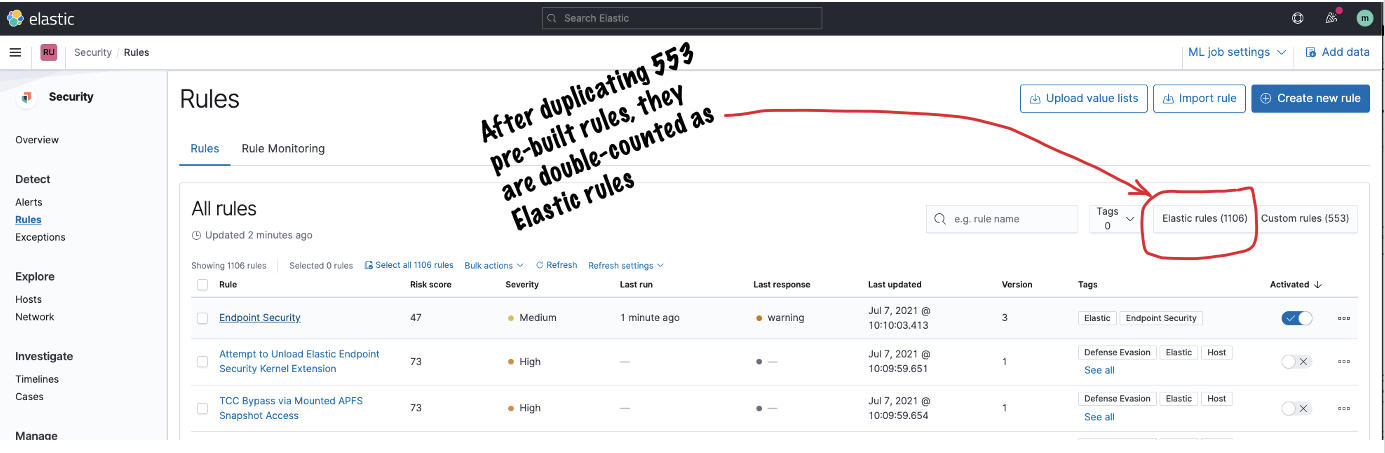Go to Overview in sidebar
This screenshot has height=453, width=1385.
(x=37, y=140)
